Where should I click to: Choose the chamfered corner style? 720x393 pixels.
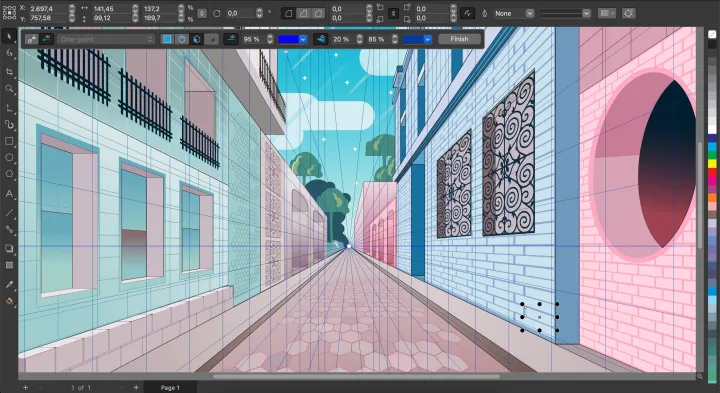[318, 13]
